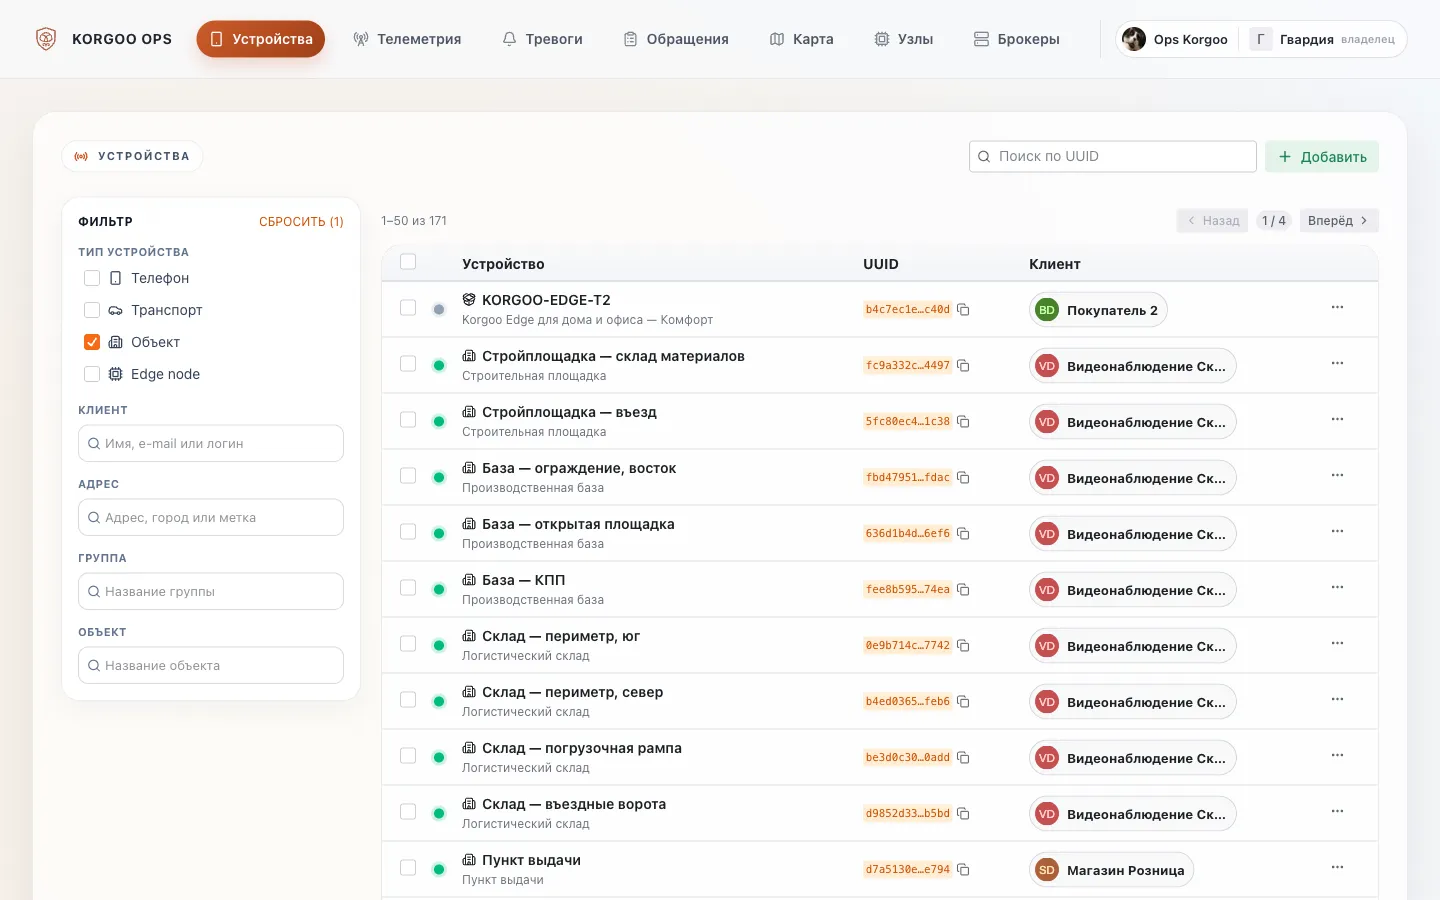1440x900 pixels.
Task: Copy UUID fee8b595…74ea
Action: (963, 590)
